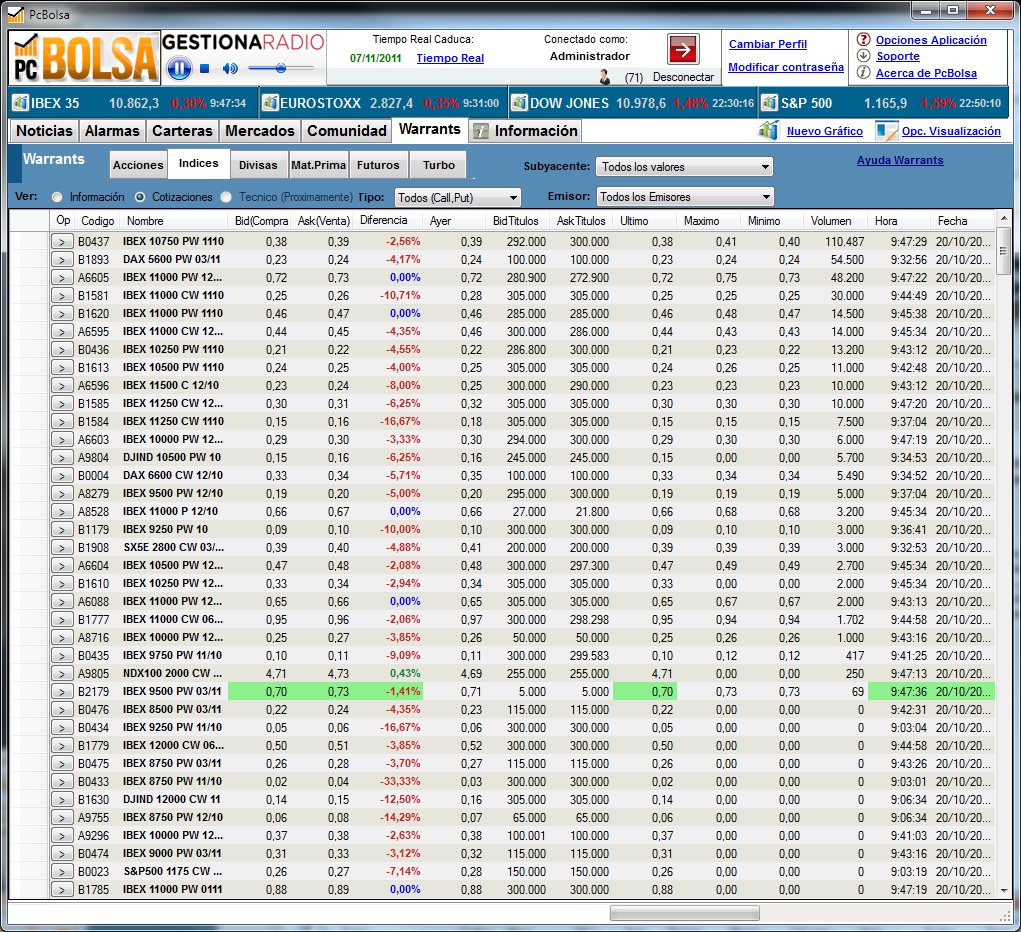Image resolution: width=1021 pixels, height=932 pixels.
Task: Open the Información main tab
Action: [x=525, y=131]
